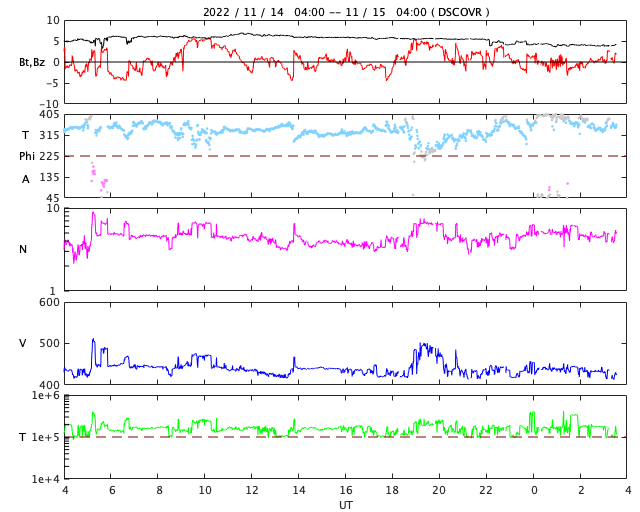Click the '18' hour tick on x-axis

click(x=393, y=490)
